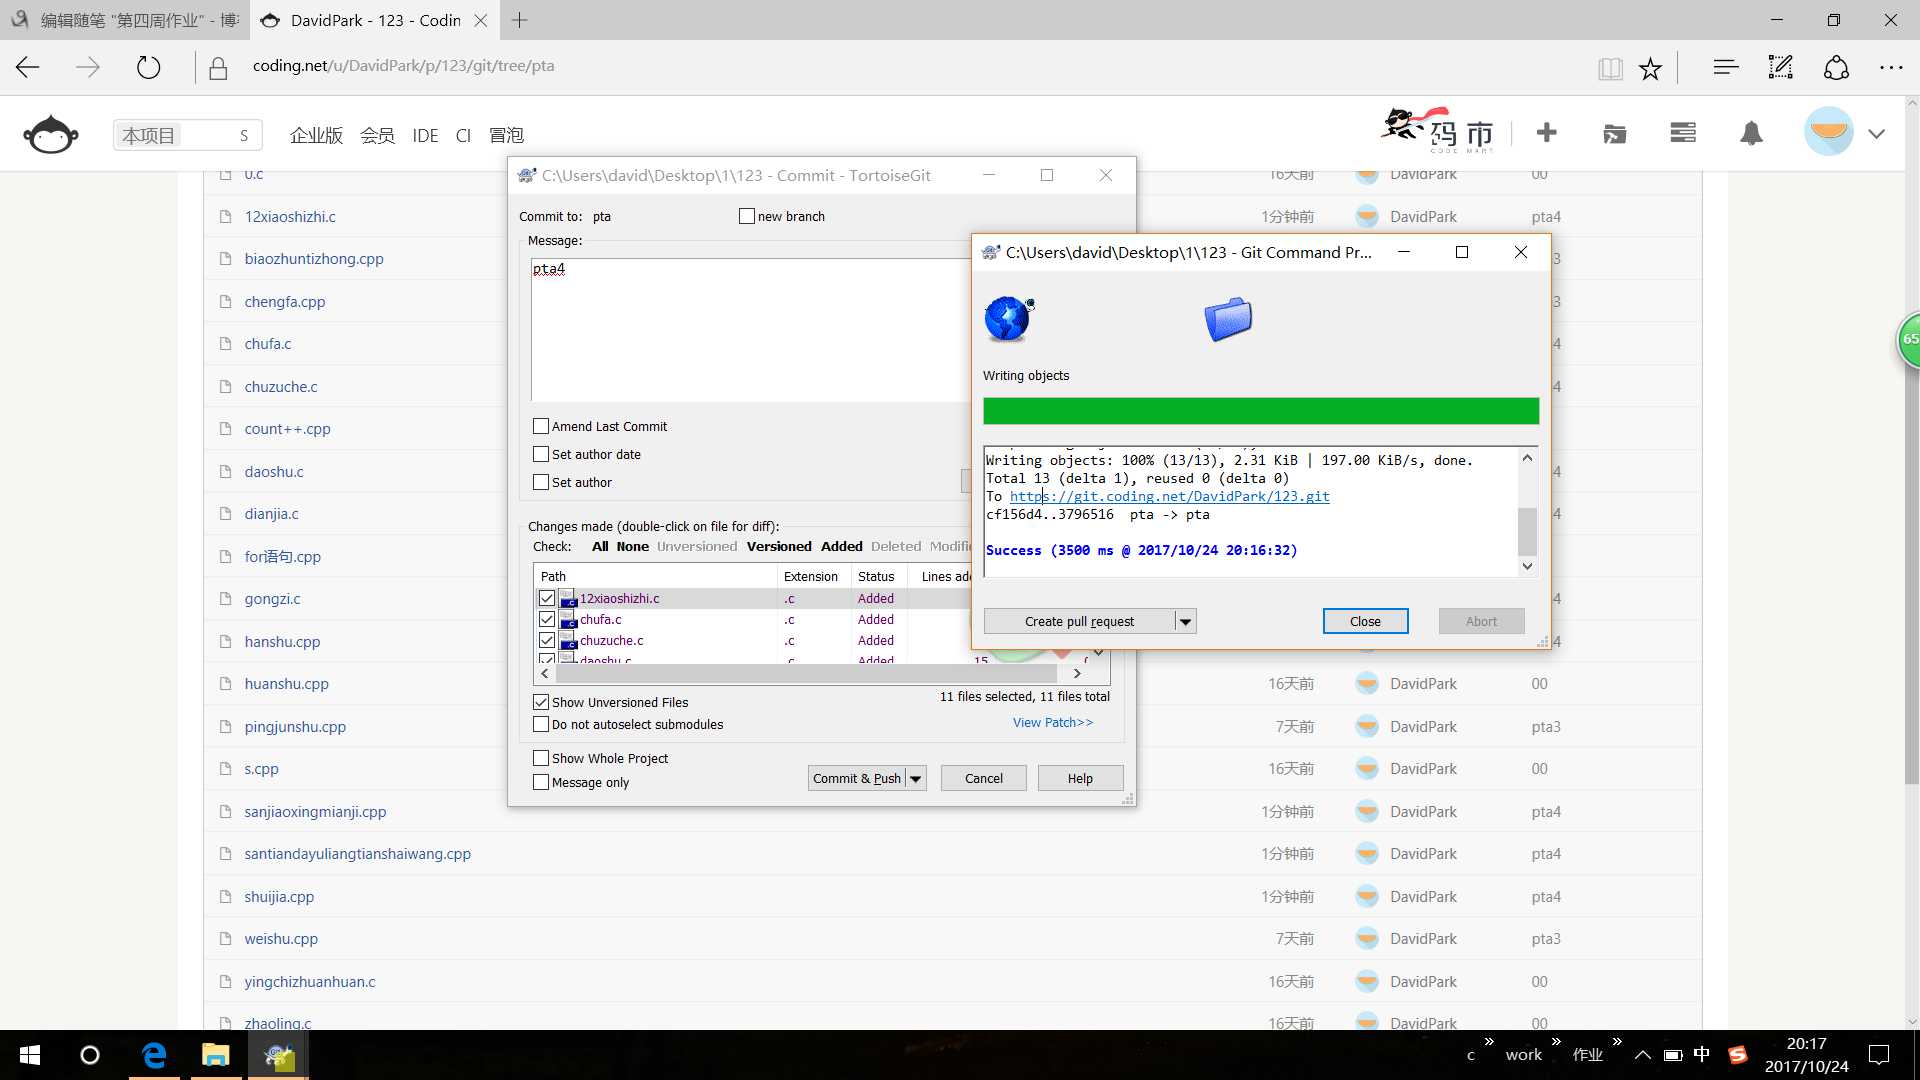Click the bookmark/star icon in browser toolbar
Image resolution: width=1920 pixels, height=1080 pixels.
(1652, 66)
